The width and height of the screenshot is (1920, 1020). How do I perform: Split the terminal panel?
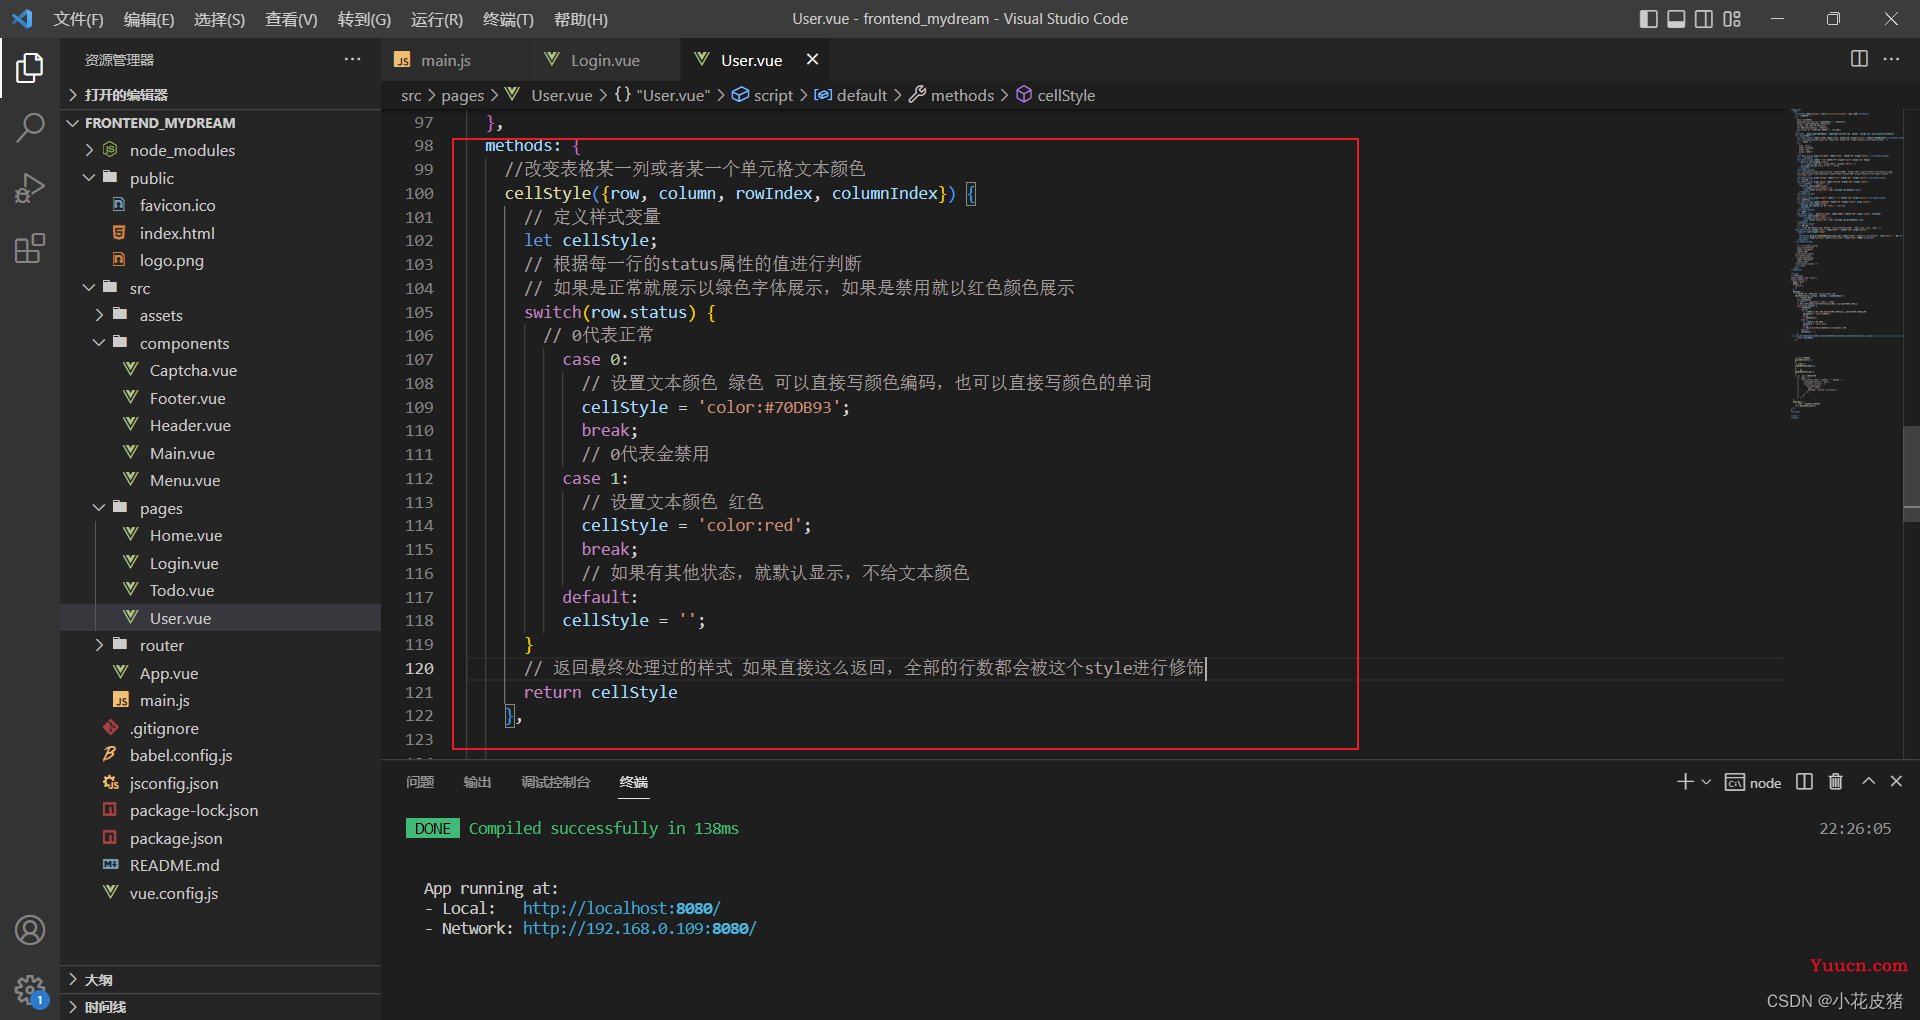[x=1804, y=782]
